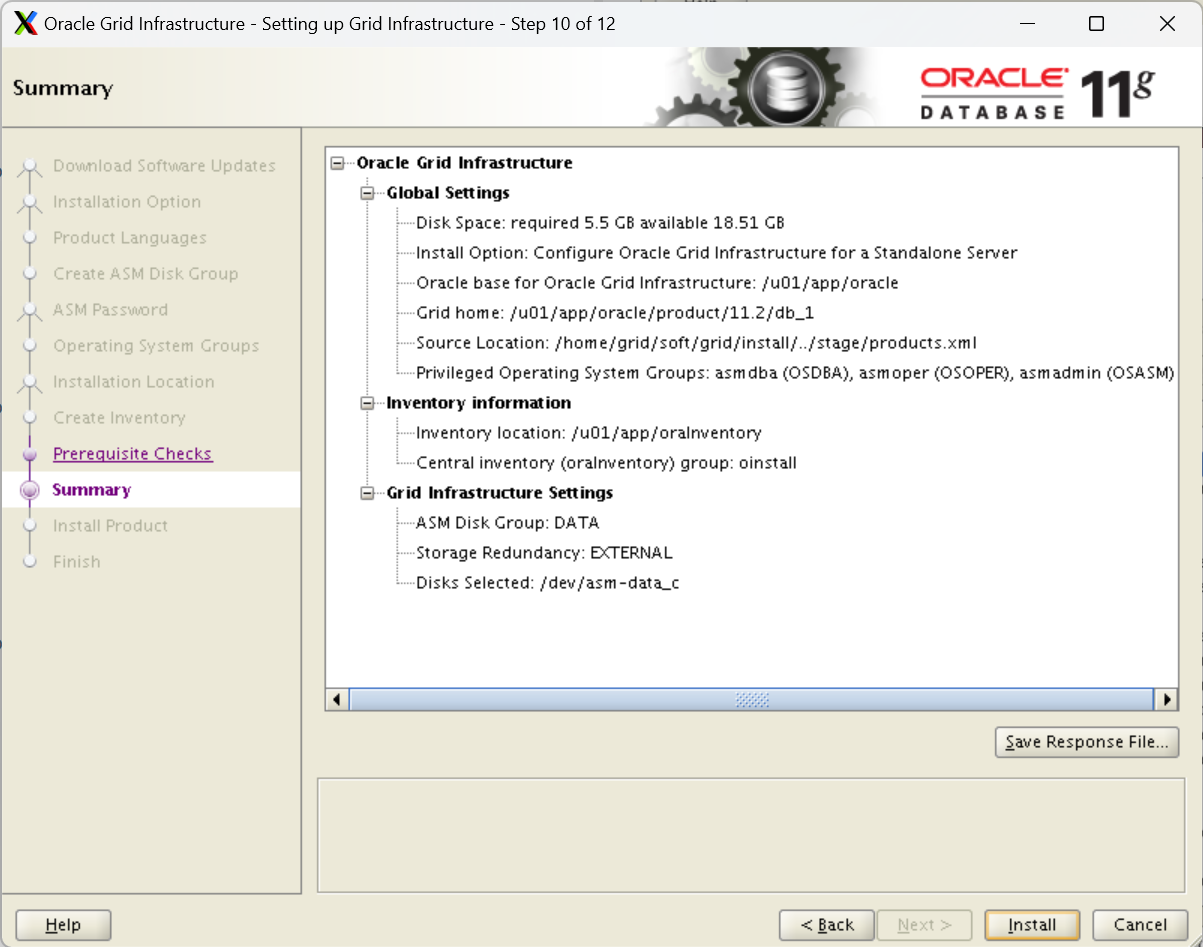Click the Summary step bullet icon
Viewport: 1203px width, 947px height.
tap(30, 490)
